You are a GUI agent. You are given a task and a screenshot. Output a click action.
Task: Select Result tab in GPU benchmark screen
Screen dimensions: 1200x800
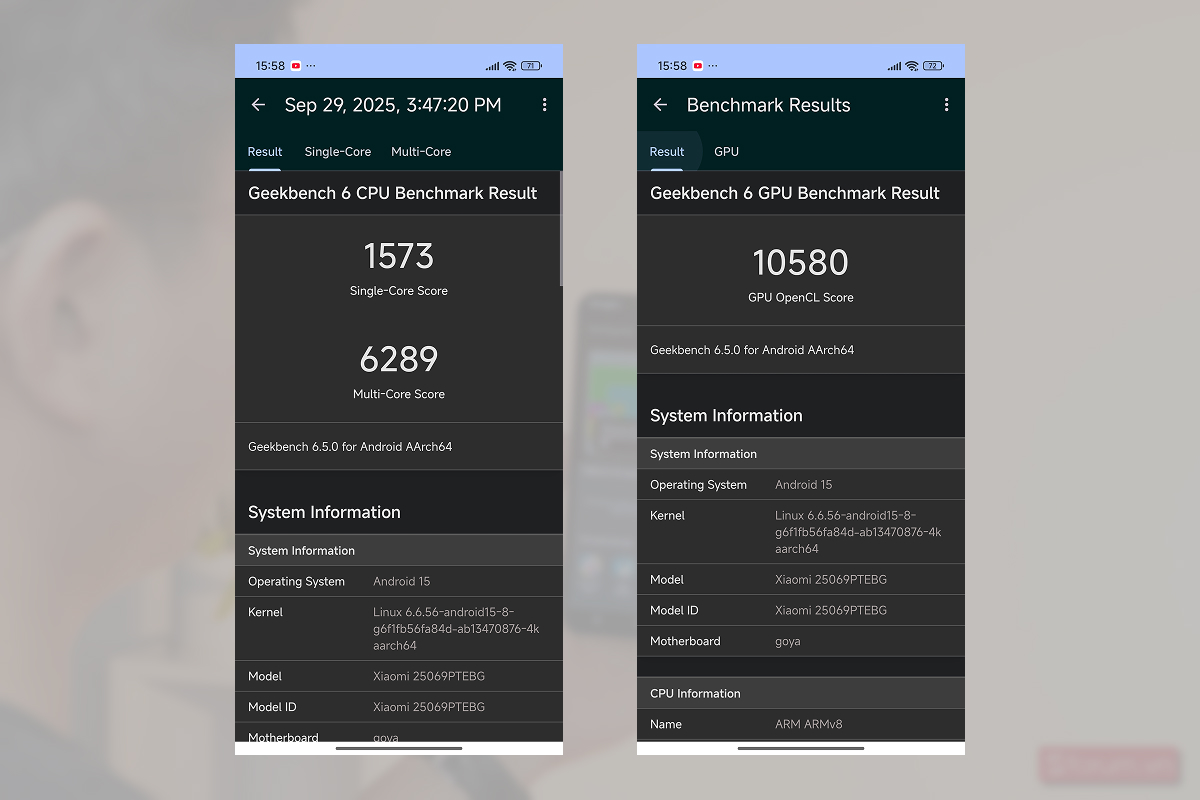click(667, 152)
